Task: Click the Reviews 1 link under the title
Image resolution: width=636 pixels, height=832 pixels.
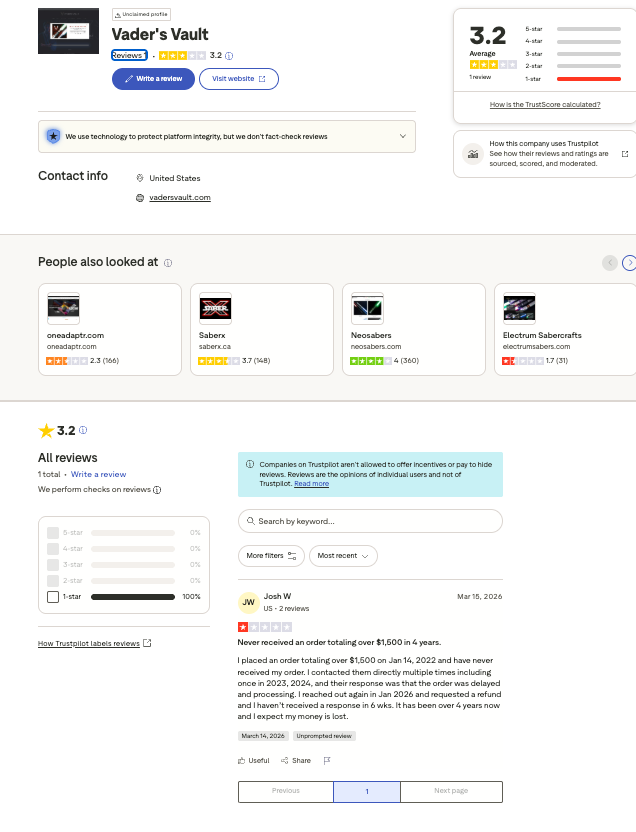Action: (129, 55)
